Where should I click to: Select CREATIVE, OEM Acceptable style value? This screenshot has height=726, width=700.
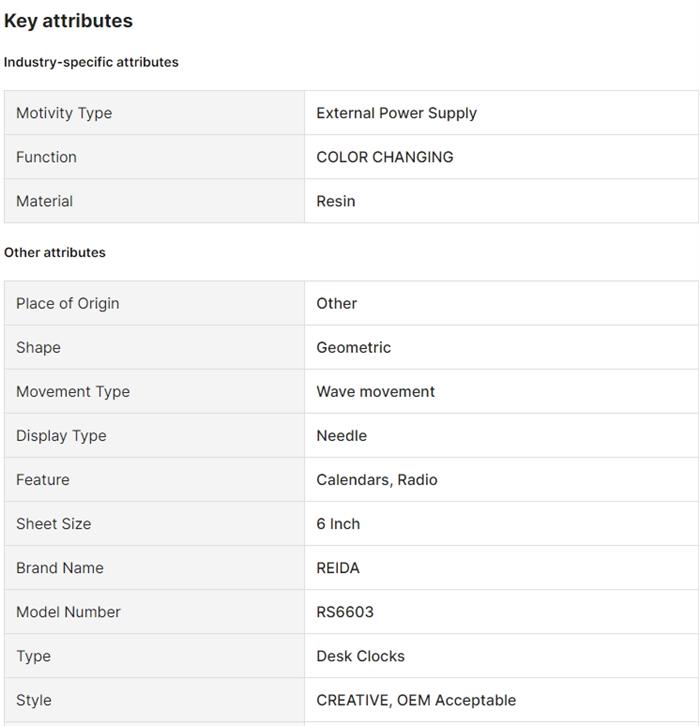point(416,700)
